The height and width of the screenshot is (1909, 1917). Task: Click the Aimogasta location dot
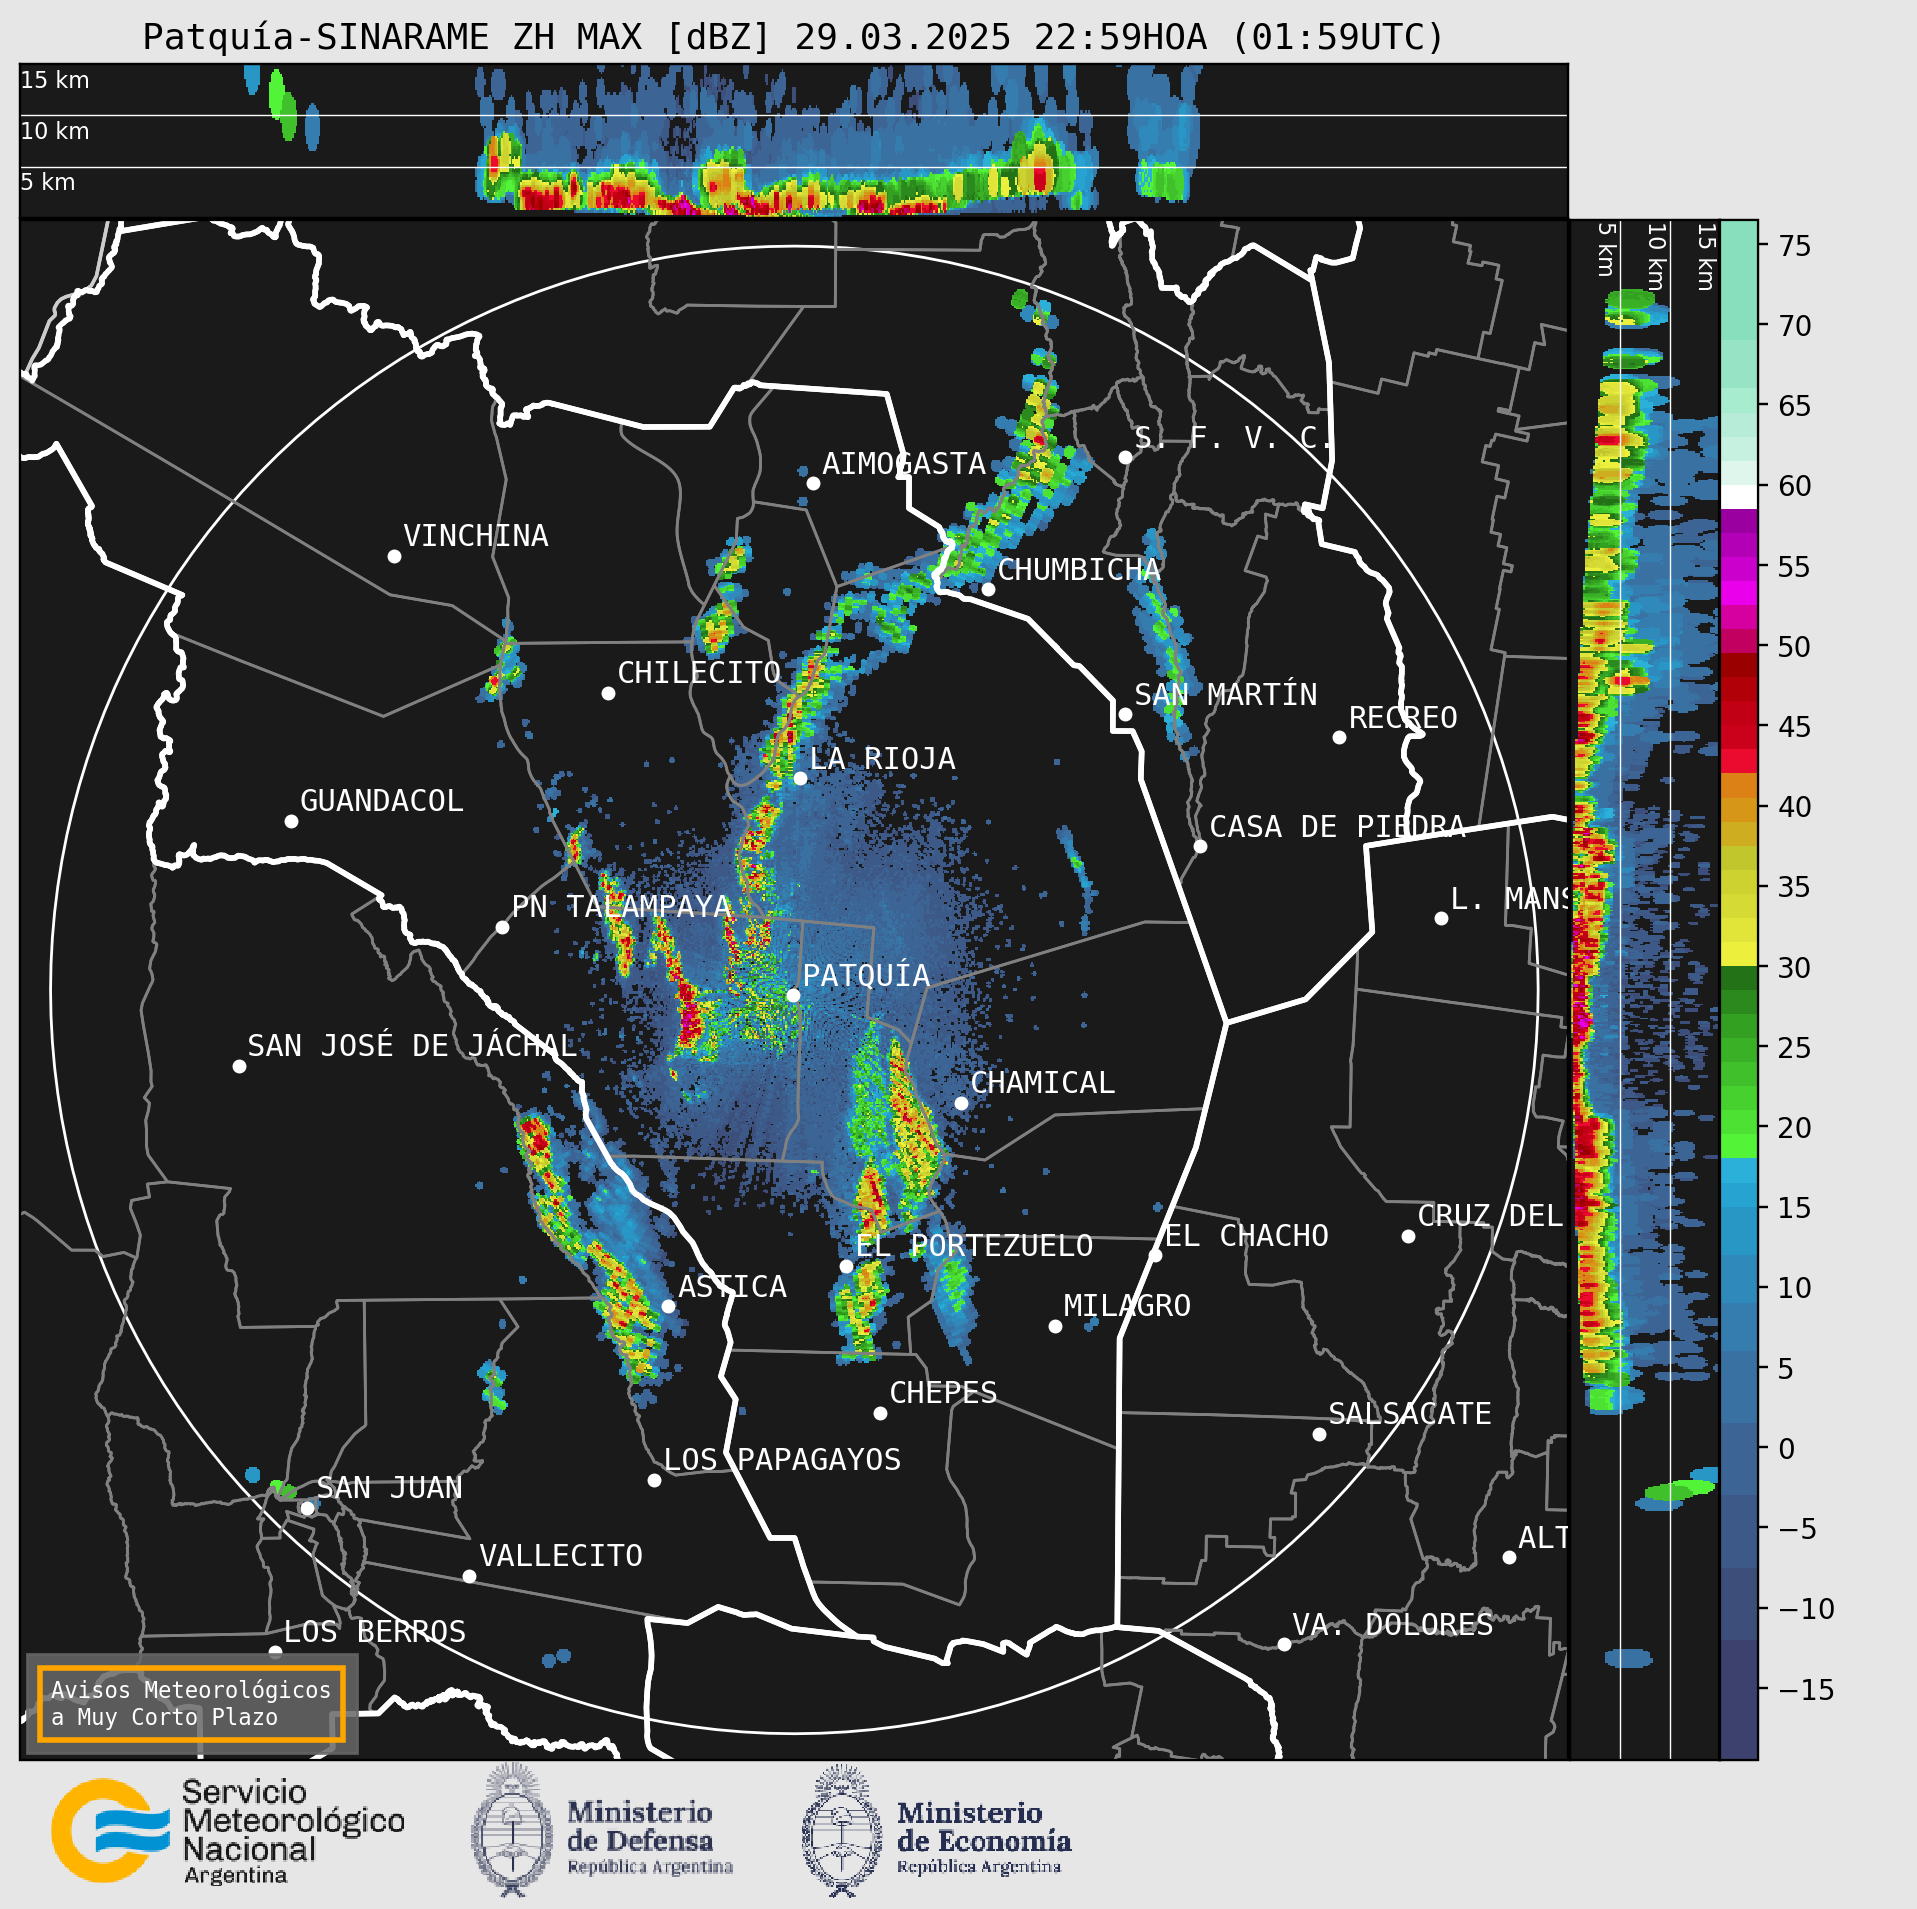[x=813, y=483]
